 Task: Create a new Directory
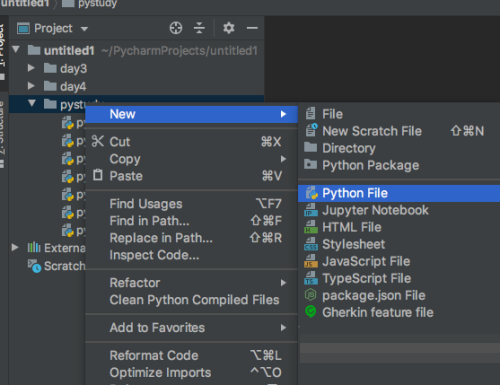[x=399, y=148]
